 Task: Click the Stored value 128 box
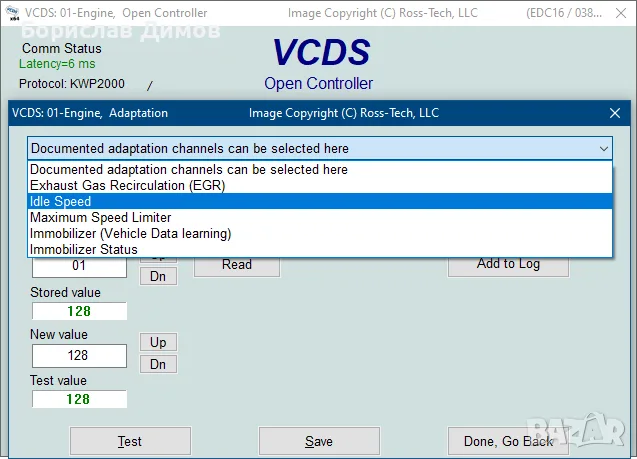click(x=79, y=311)
